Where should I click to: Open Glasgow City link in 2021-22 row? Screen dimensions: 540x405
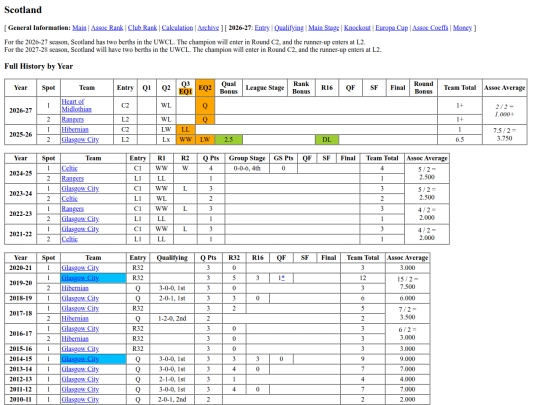pyautogui.click(x=80, y=229)
